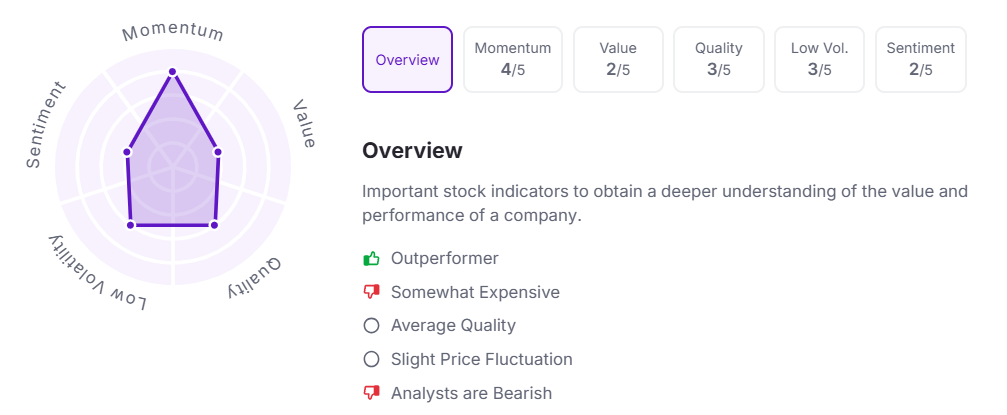Click the Outperformer indicator text

(444, 259)
